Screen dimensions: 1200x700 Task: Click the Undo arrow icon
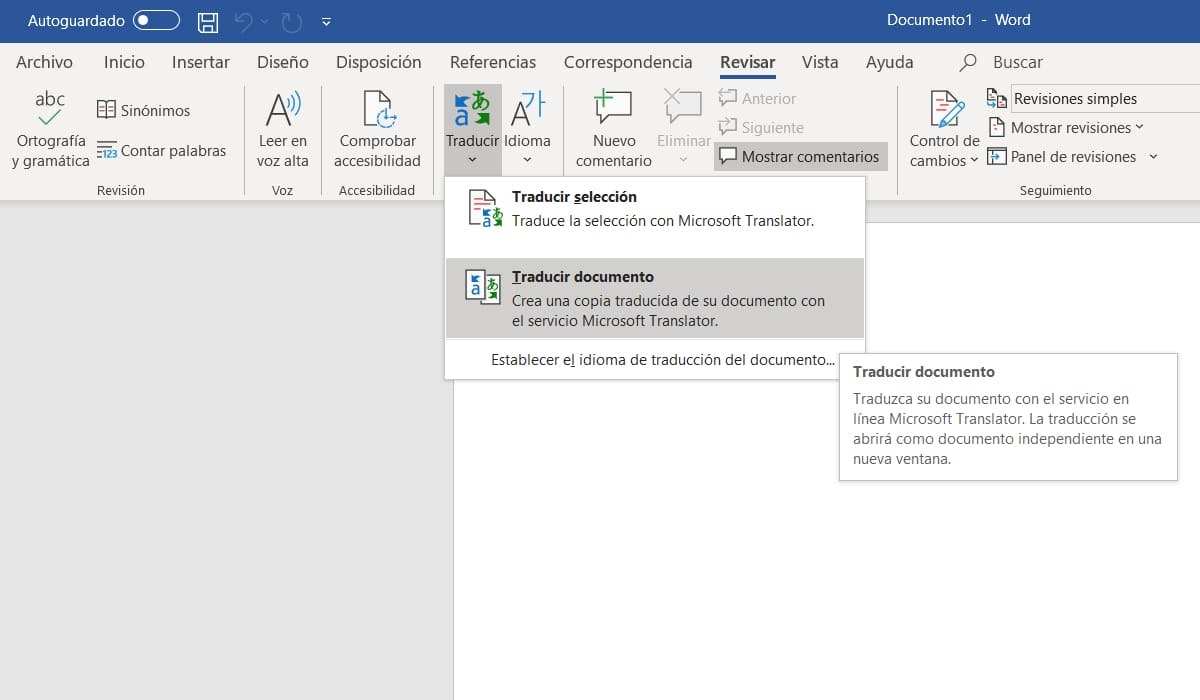(x=244, y=21)
